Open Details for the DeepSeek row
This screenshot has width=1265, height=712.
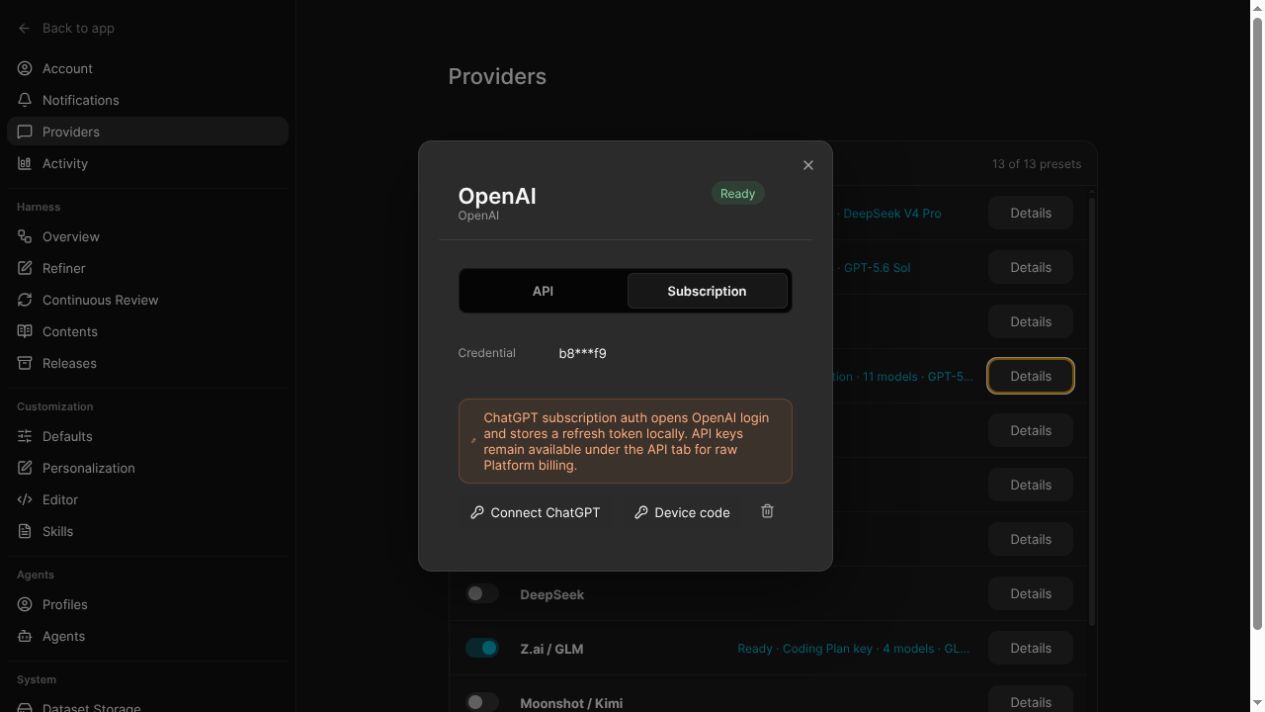[1030, 593]
